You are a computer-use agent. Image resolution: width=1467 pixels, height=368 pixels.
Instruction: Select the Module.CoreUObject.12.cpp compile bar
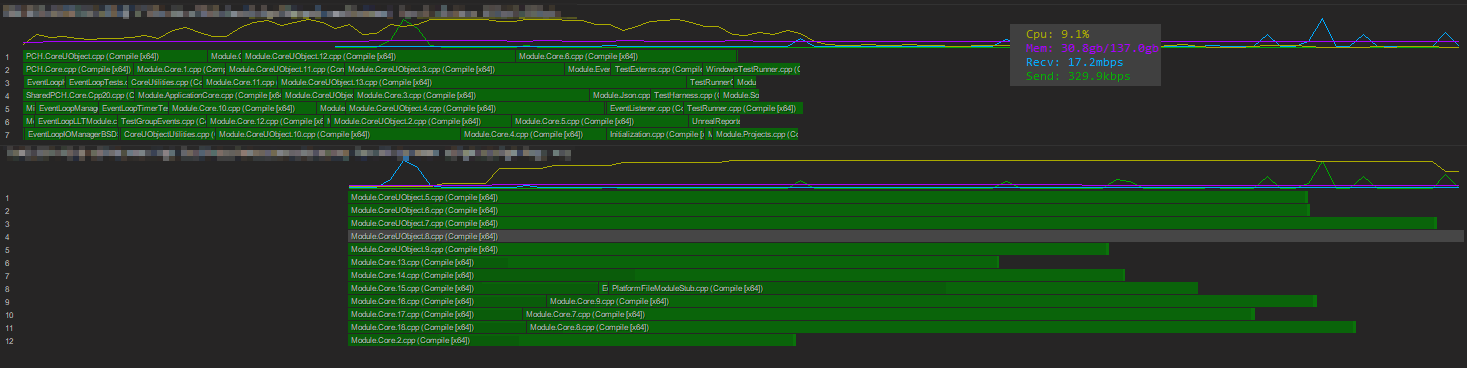click(379, 56)
